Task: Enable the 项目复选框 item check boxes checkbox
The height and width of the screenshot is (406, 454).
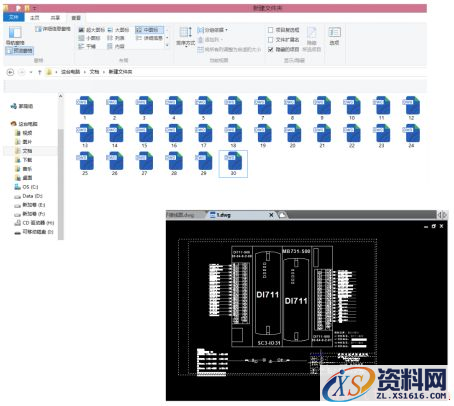Action: point(271,30)
